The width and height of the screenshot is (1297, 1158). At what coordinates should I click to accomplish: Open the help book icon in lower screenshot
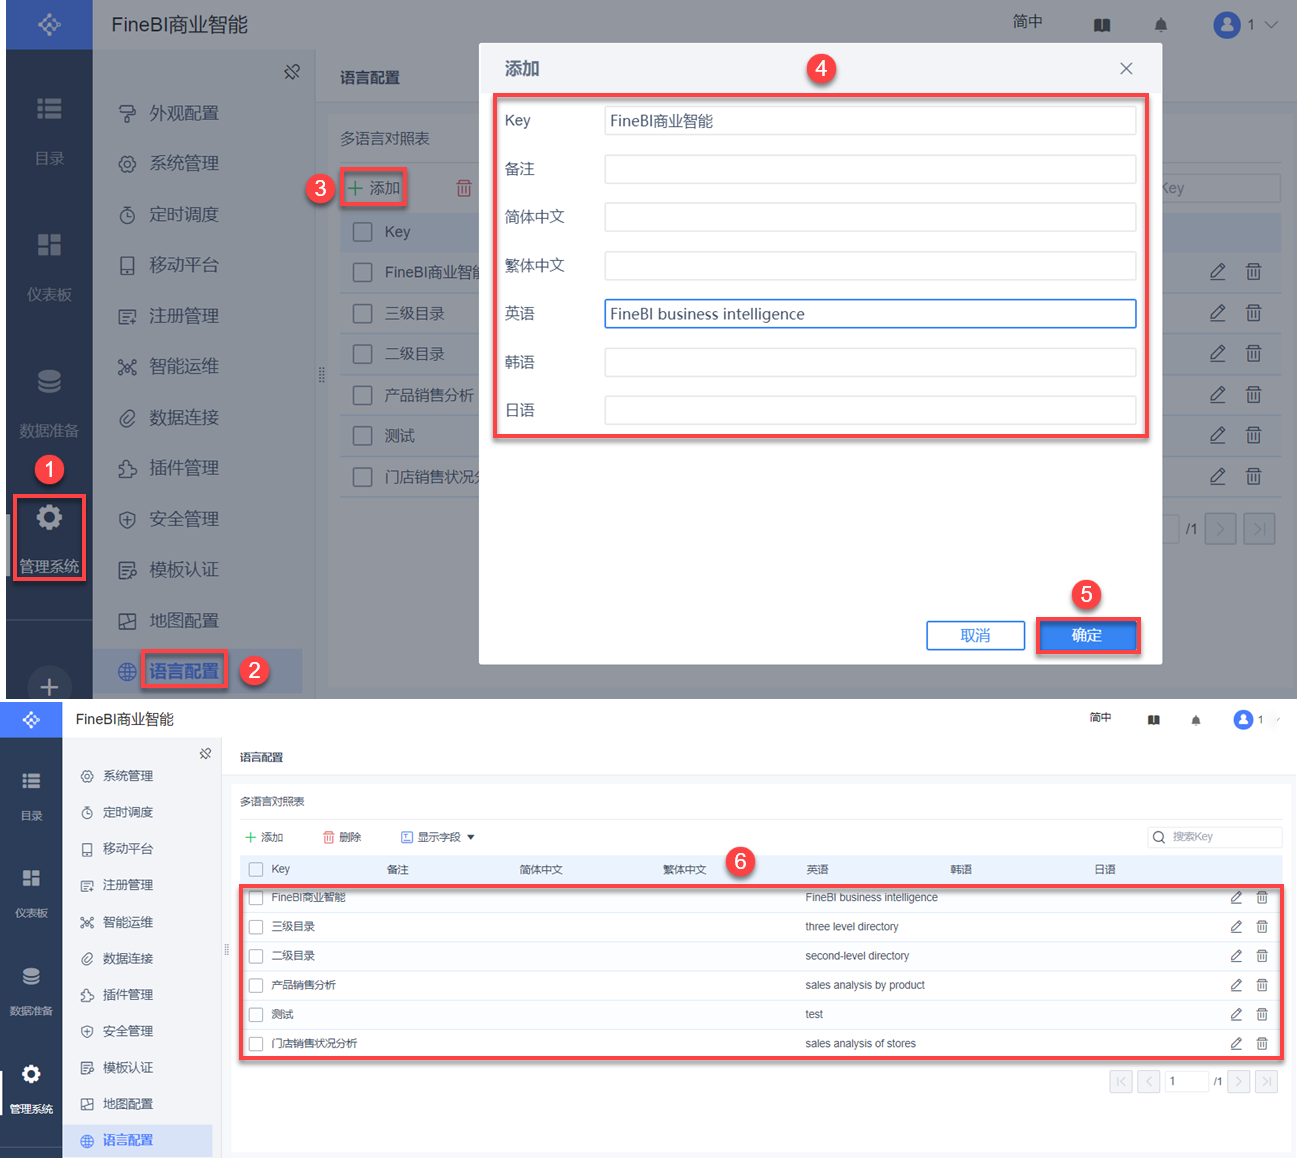click(1154, 720)
